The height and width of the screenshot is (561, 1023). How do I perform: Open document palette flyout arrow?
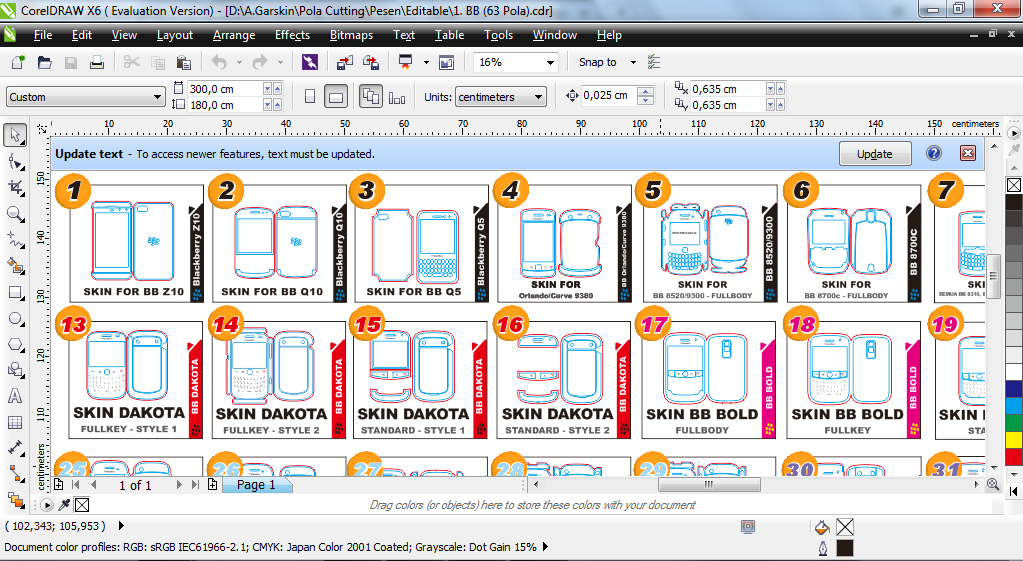[46, 504]
